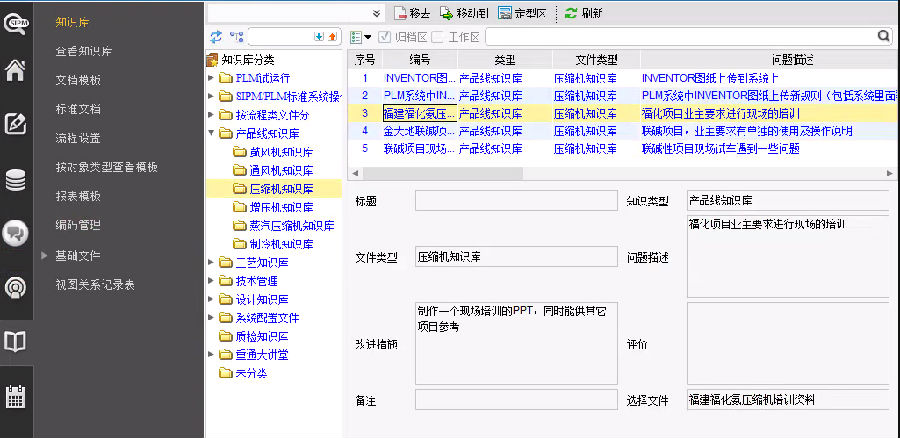Expand the 设计知识库 tree folder

(212, 299)
